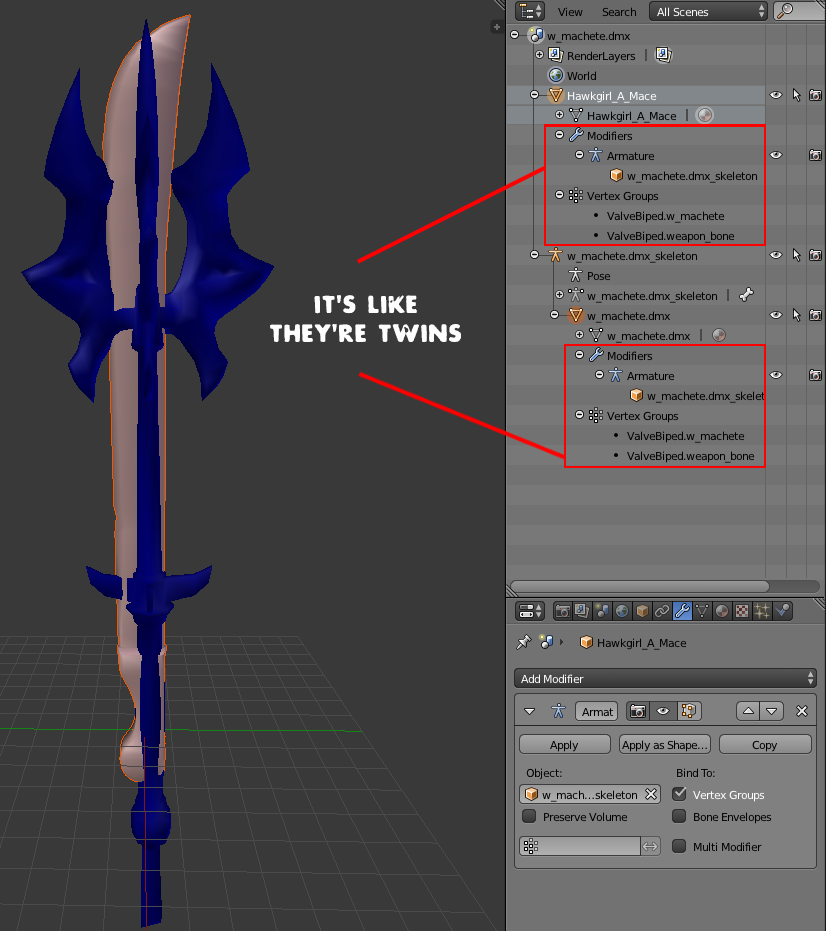Toggle visibility of w_machete.dmx mesh object
This screenshot has width=826, height=931.
[776, 315]
